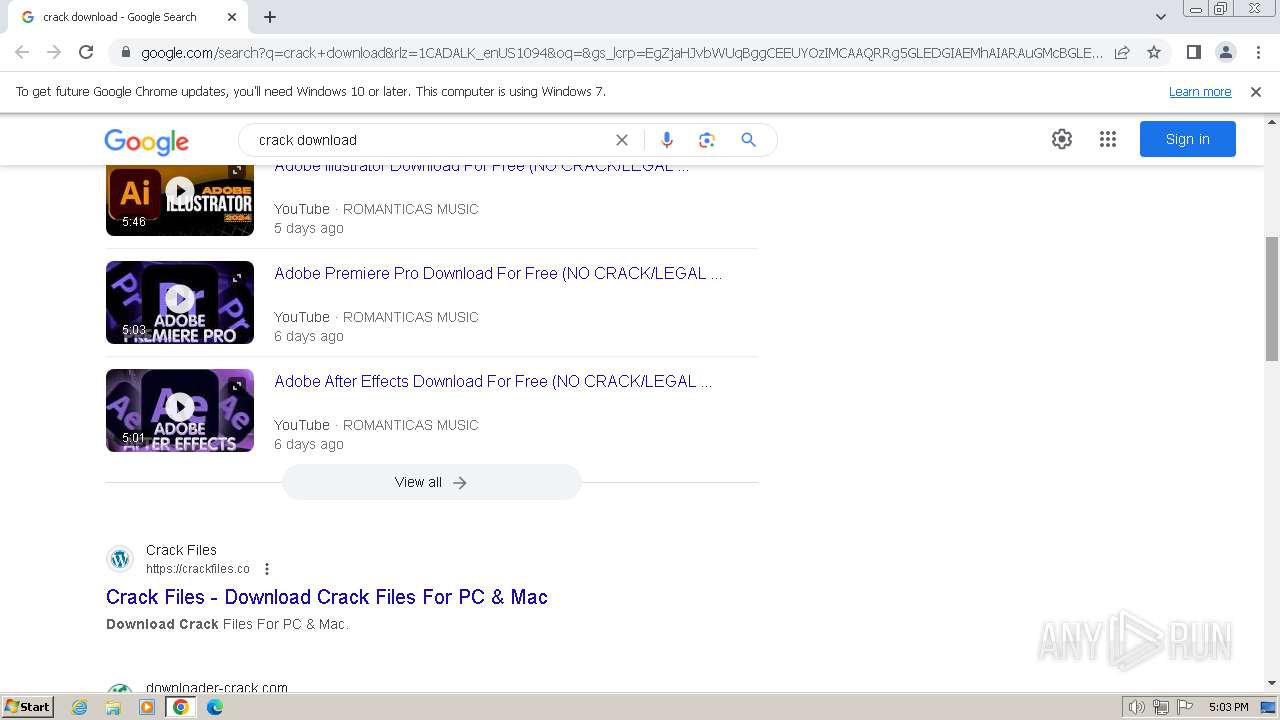Go back to the previous page
Viewport: 1280px width, 720px height.
[x=22, y=52]
